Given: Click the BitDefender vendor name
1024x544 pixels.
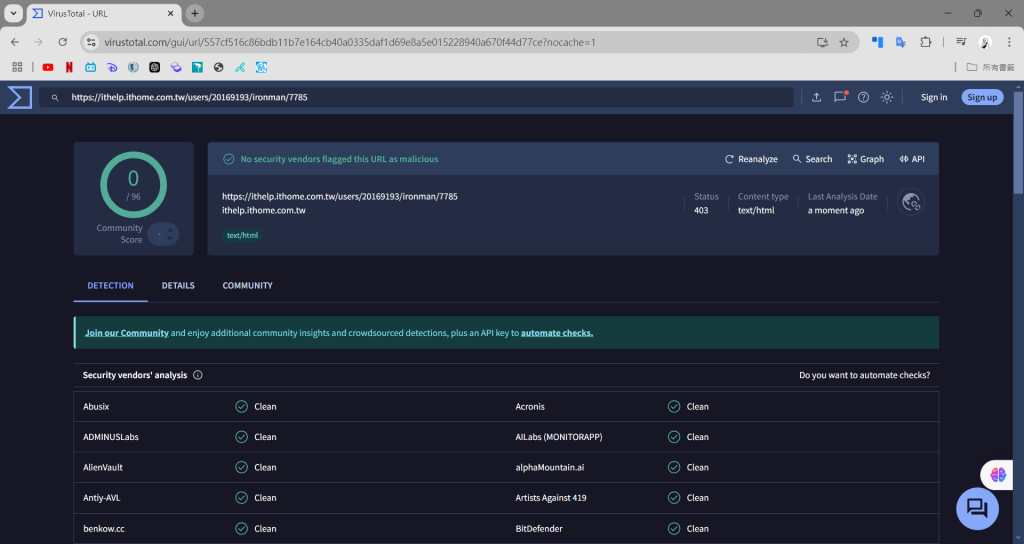Looking at the screenshot, I should click(x=539, y=528).
